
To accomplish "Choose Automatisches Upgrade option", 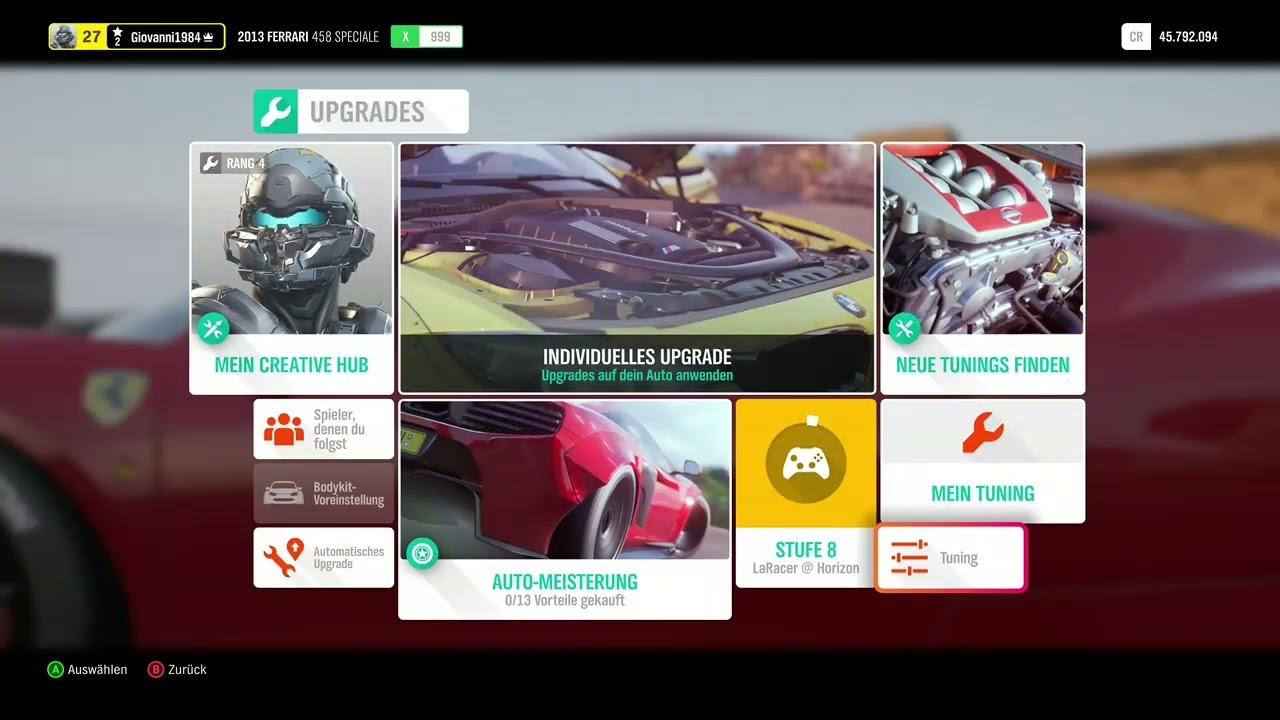I will pos(324,557).
